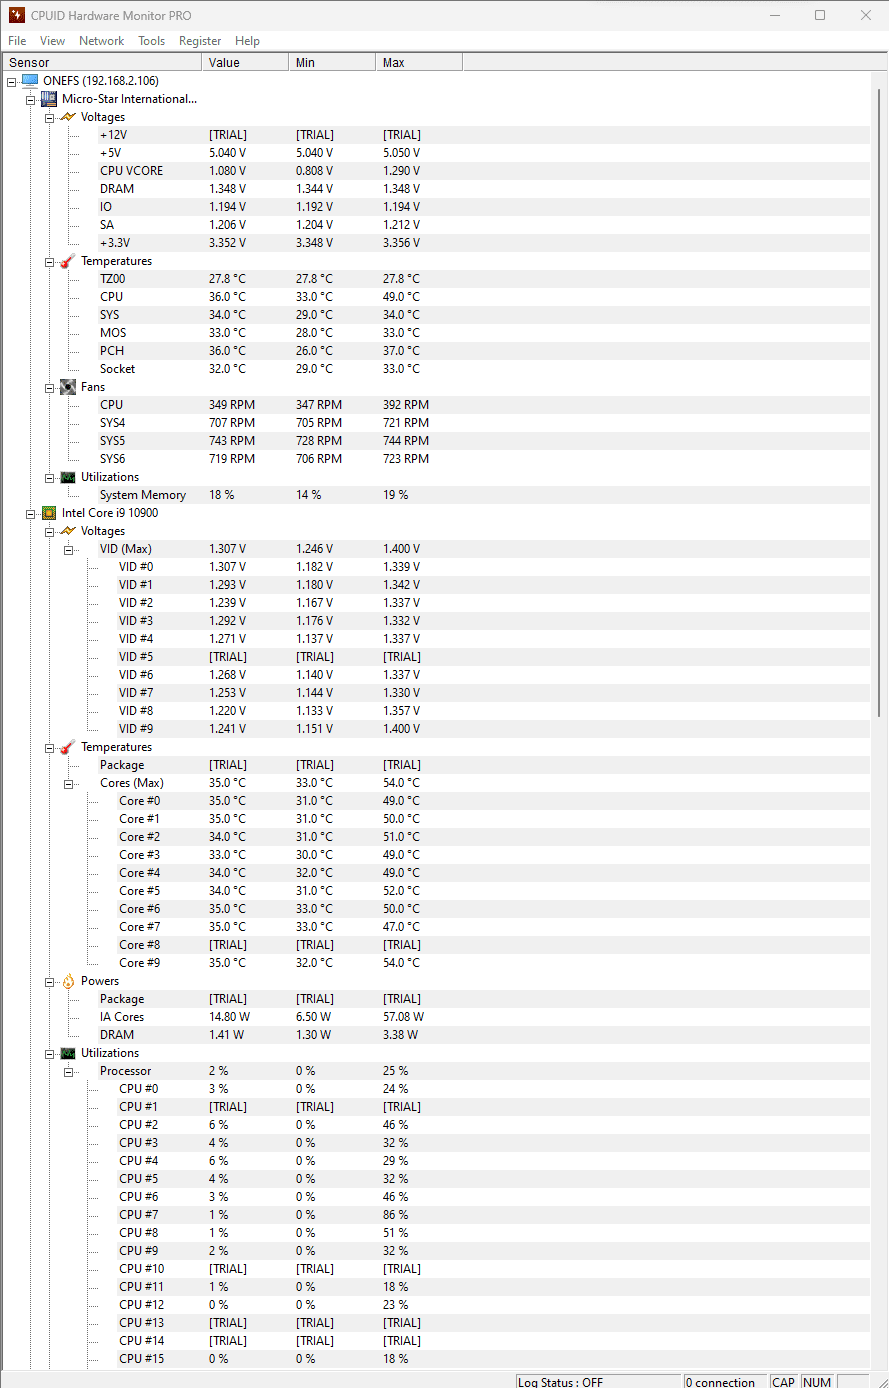889x1388 pixels.
Task: Click the motherboard Utilizations chip icon
Action: [68, 477]
